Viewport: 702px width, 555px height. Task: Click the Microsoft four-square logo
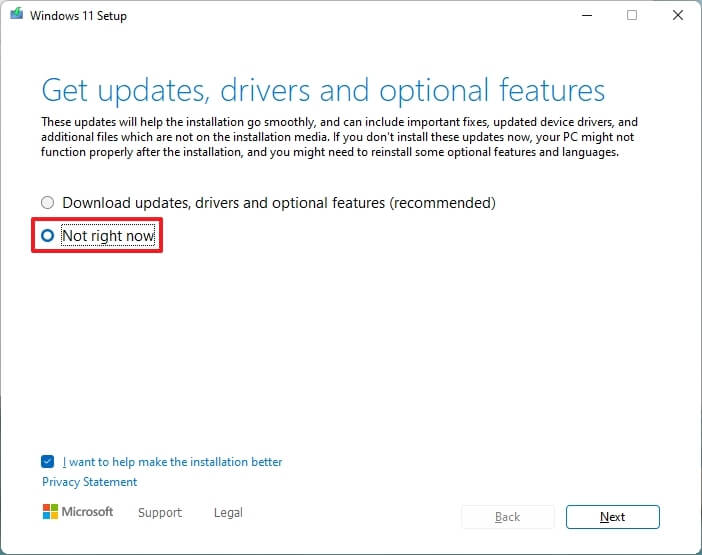pos(51,512)
